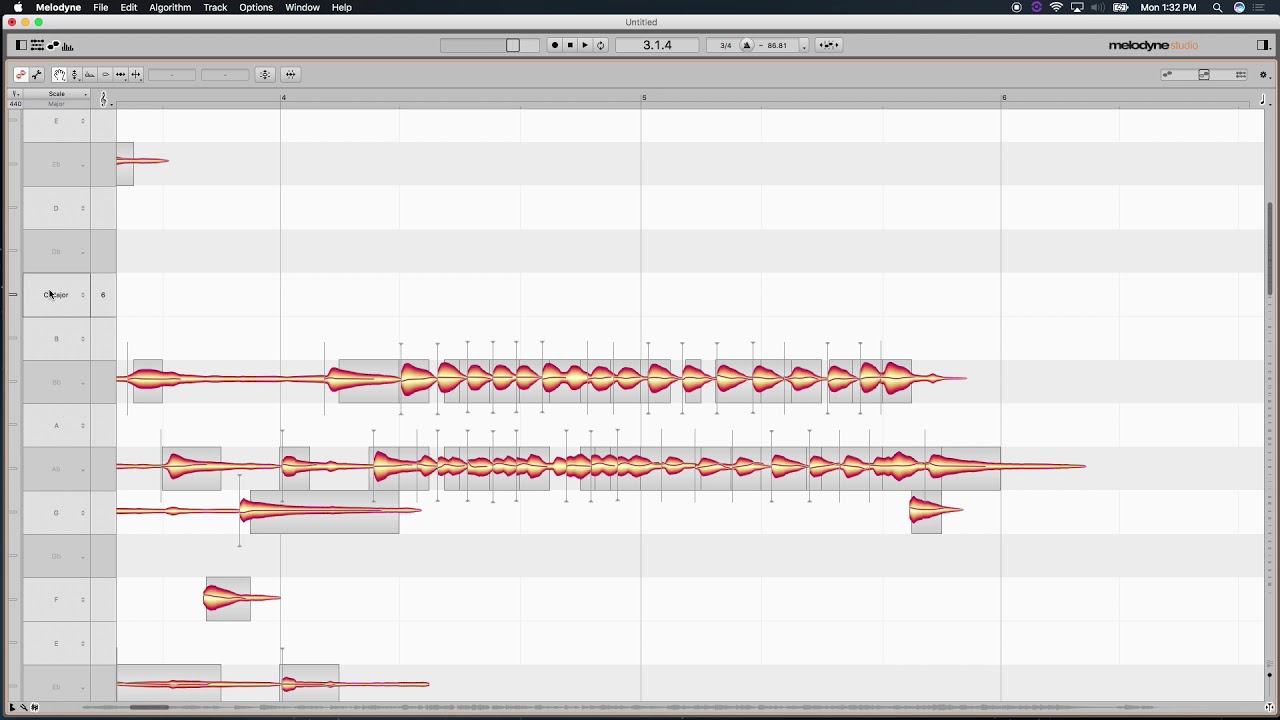The height and width of the screenshot is (720, 1280).
Task: Toggle the metronome click icon
Action: tap(746, 45)
